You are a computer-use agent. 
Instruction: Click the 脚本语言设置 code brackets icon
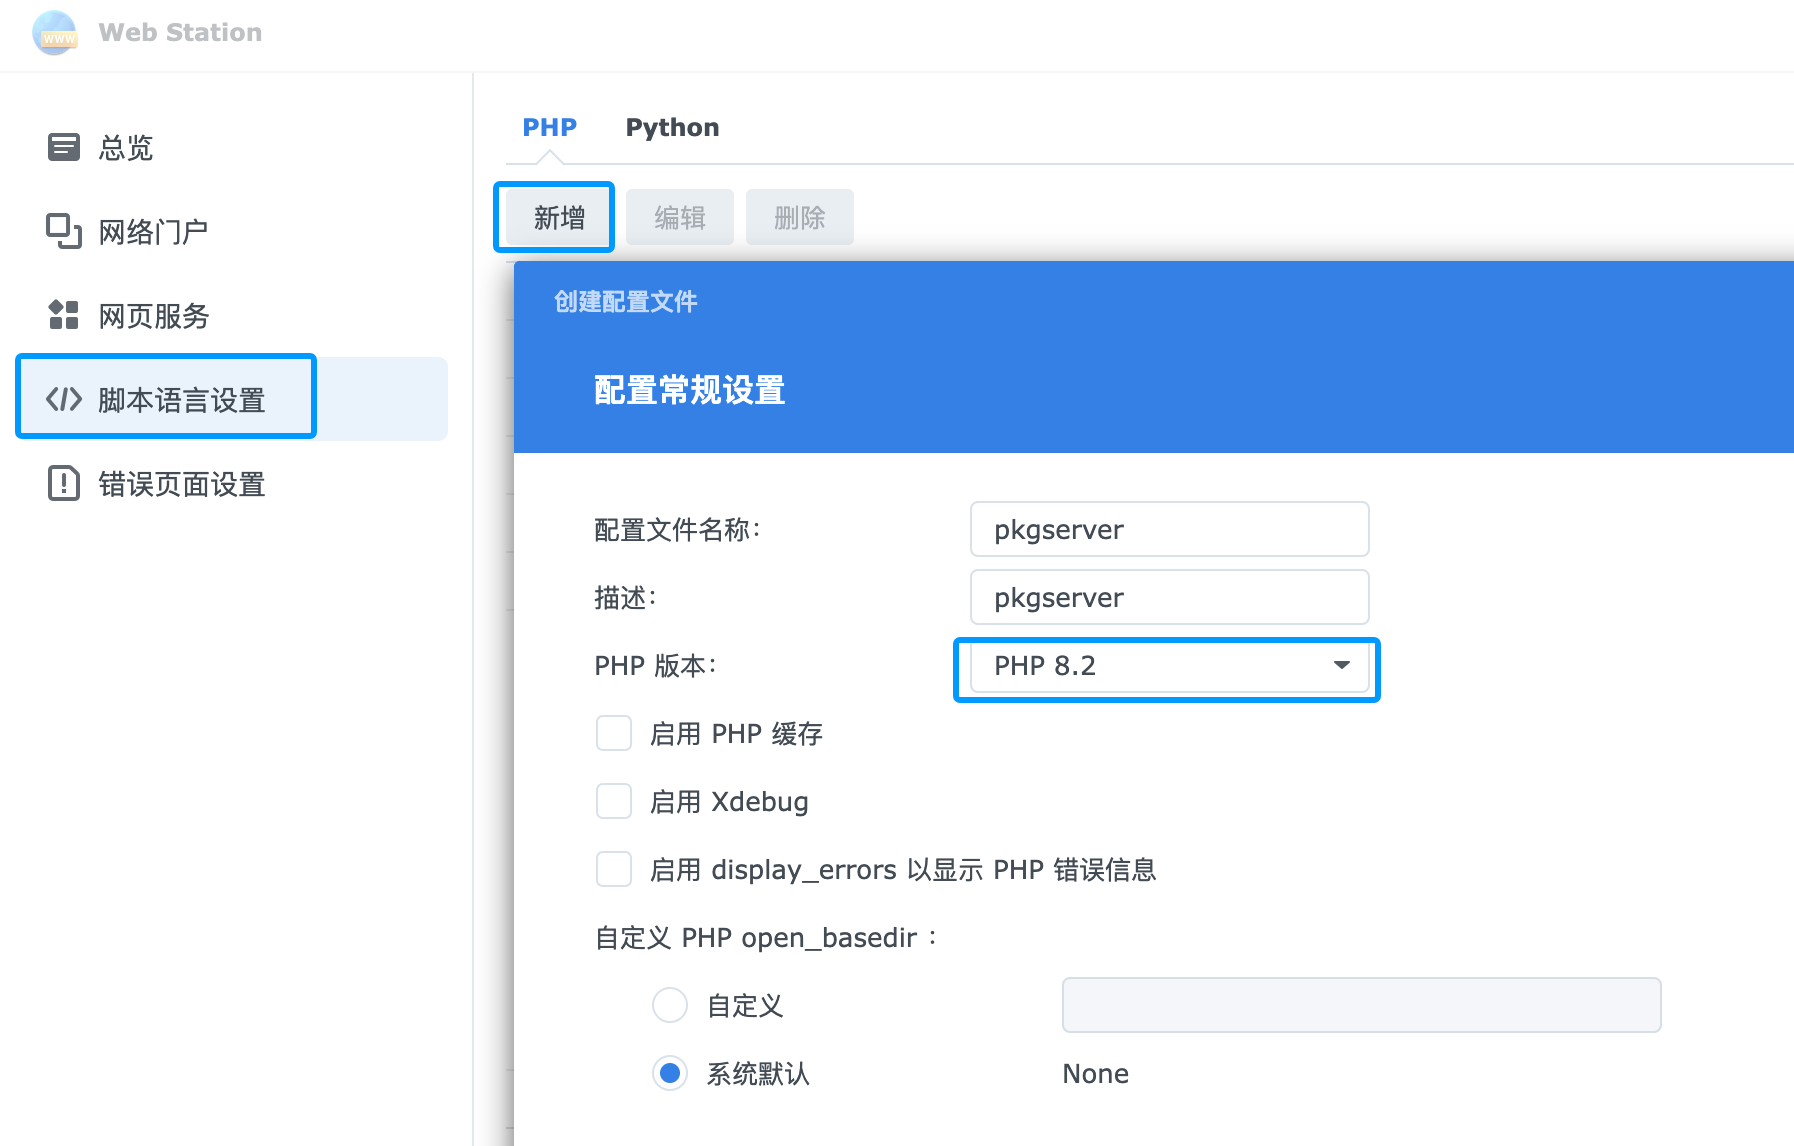tap(64, 399)
